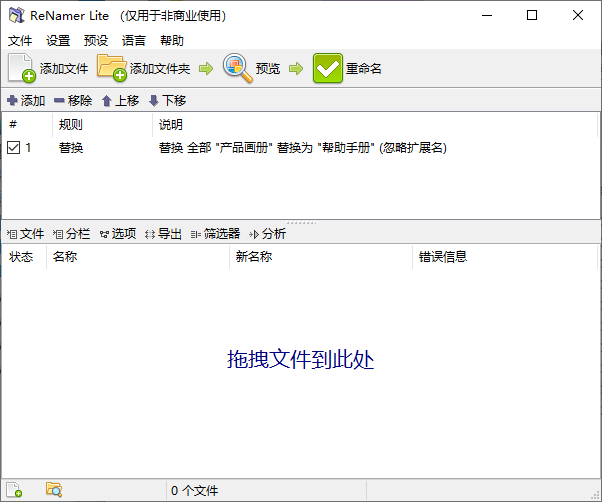Open the 帮助 menu
The height and width of the screenshot is (502, 602).
click(x=172, y=40)
